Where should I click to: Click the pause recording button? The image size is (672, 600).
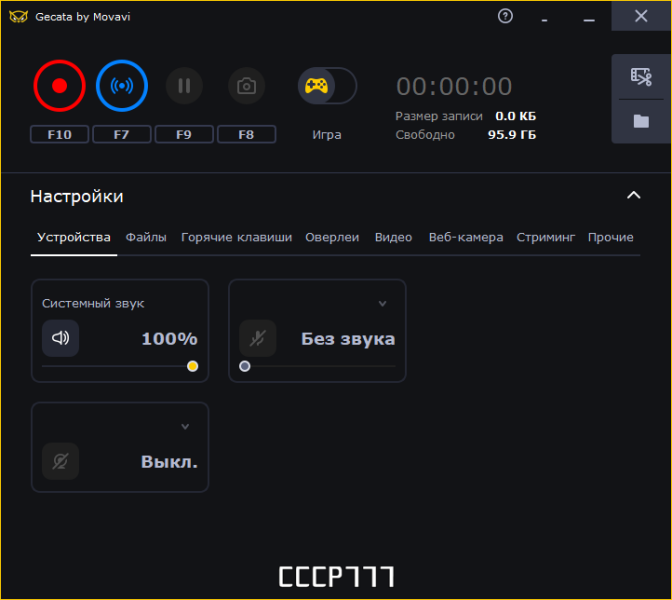point(184,86)
